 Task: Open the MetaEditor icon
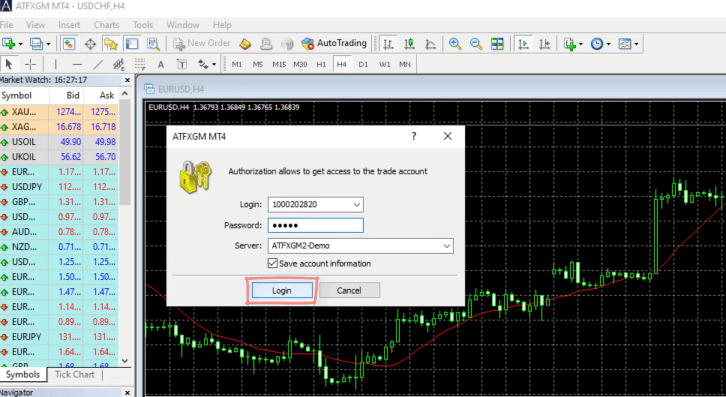(x=245, y=44)
